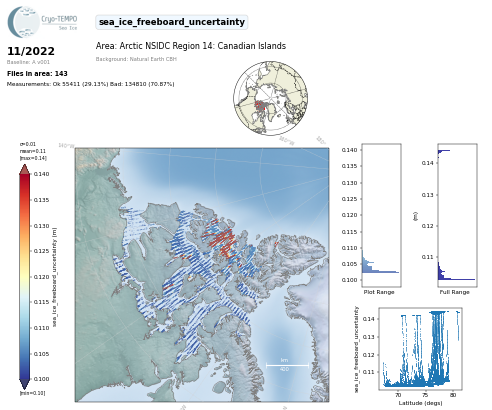Click the km 400 scale bar on map
This screenshot has height=410, width=492.
point(287,365)
